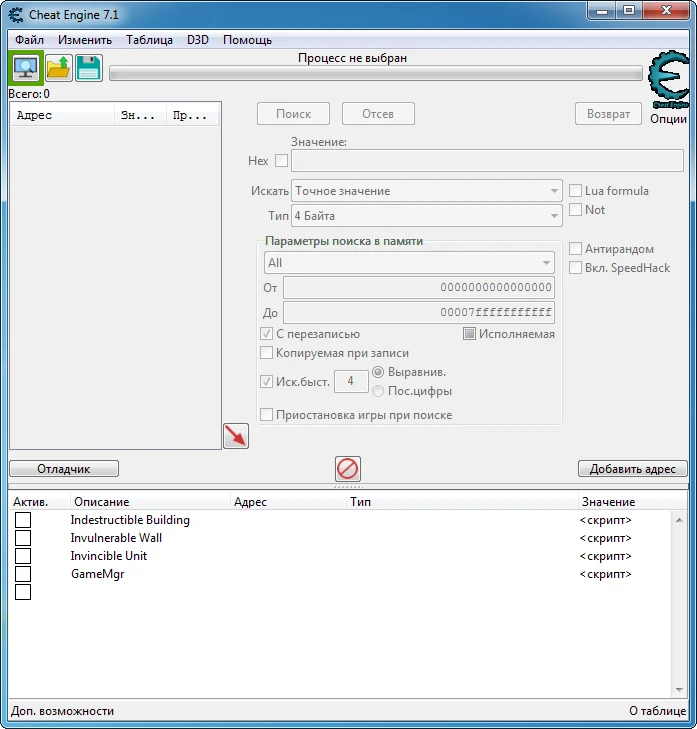Click the До stop address field
The image size is (697, 729).
[x=418, y=312]
